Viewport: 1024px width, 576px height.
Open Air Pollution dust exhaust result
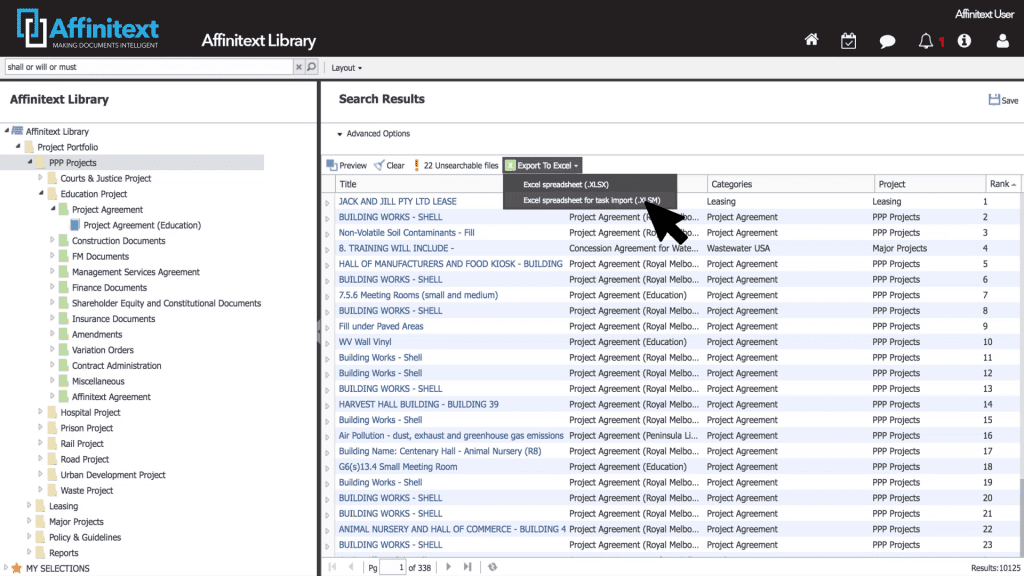coord(451,436)
